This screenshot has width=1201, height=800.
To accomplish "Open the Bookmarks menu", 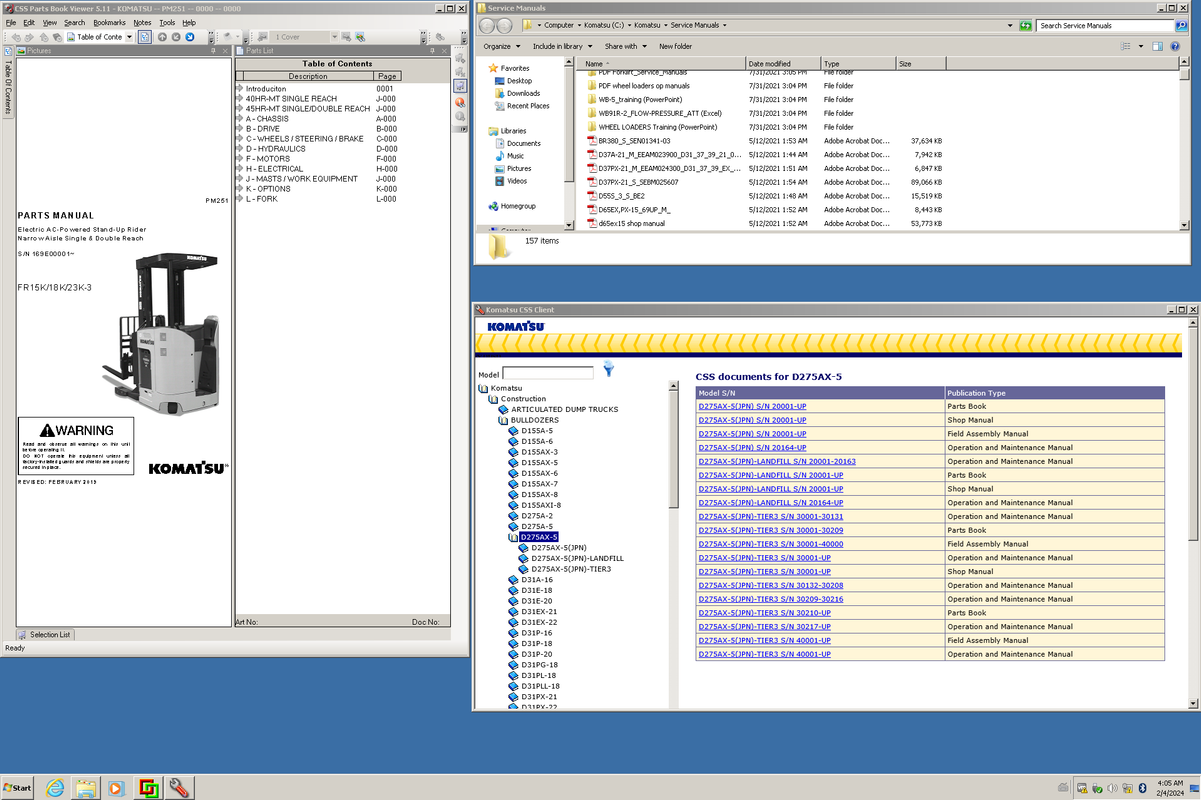I will (x=109, y=22).
